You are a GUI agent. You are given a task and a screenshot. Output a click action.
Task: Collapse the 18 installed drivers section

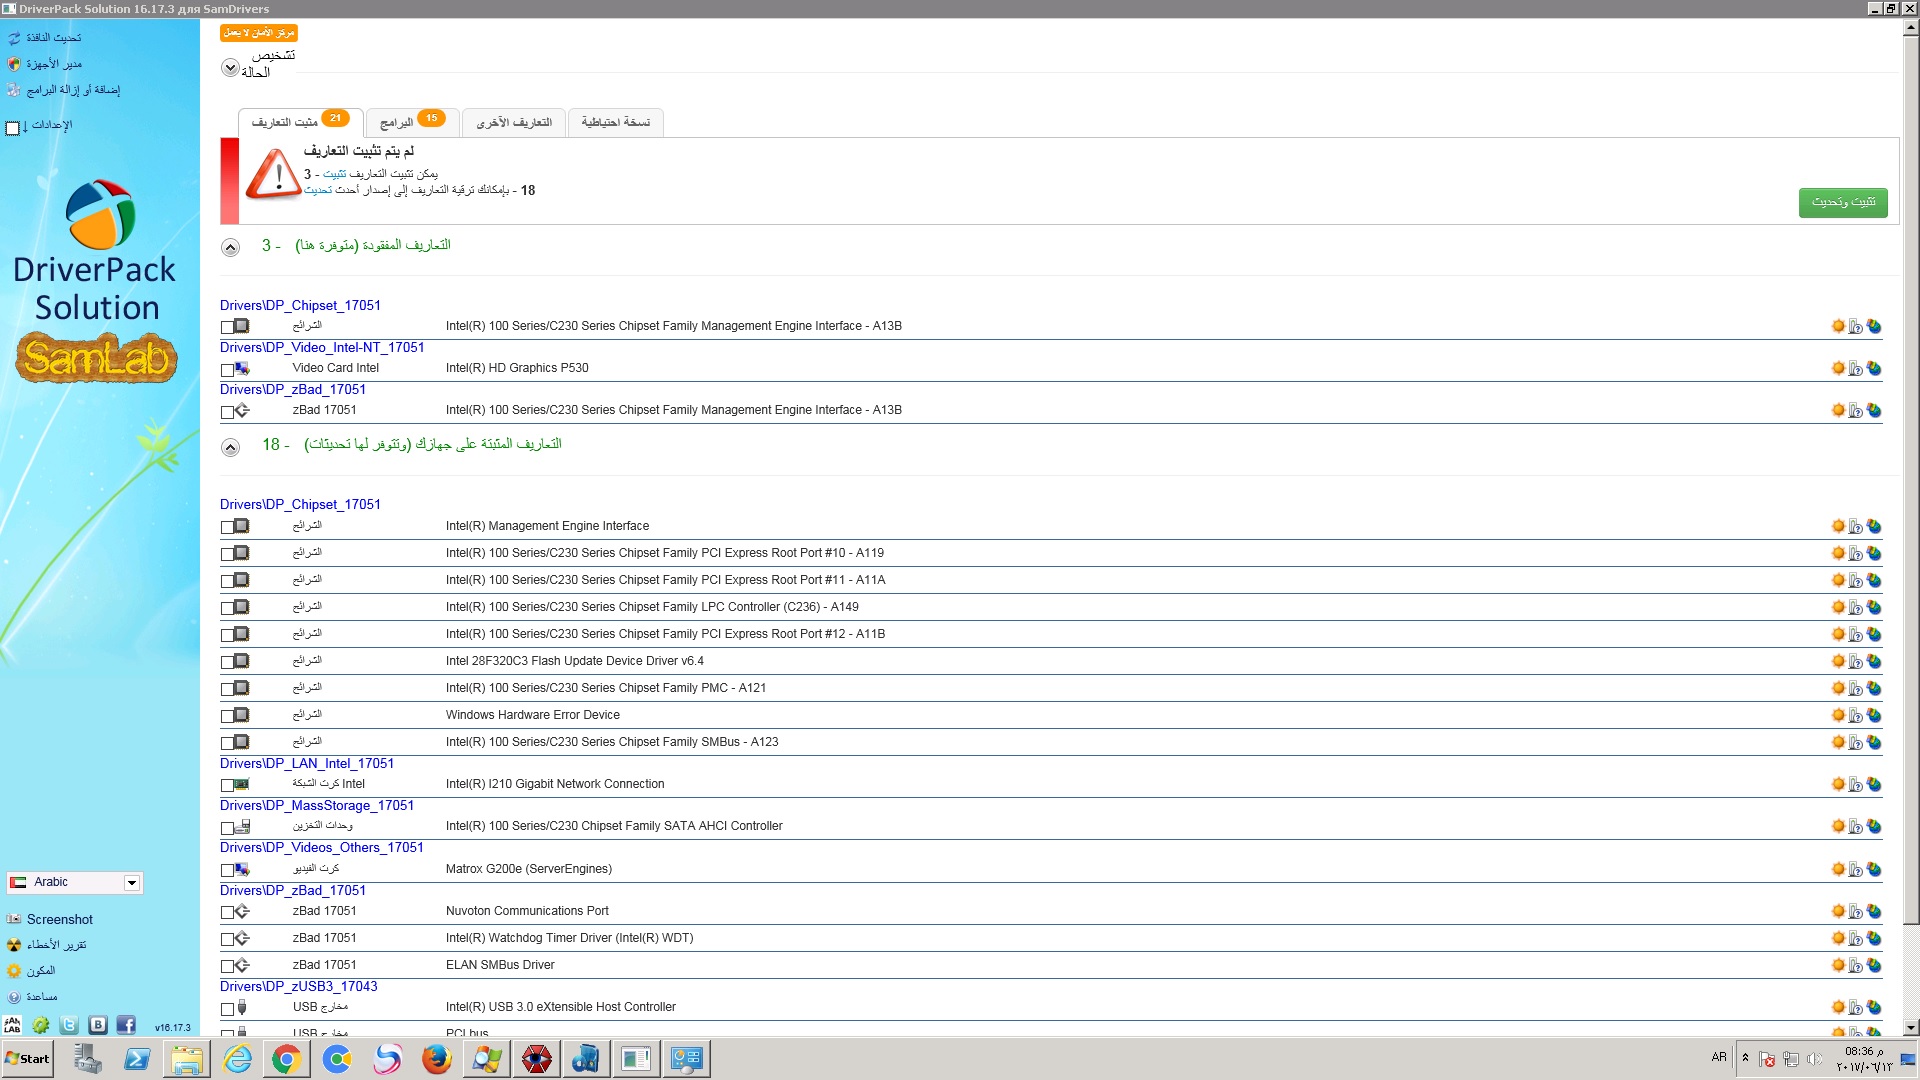click(x=230, y=447)
